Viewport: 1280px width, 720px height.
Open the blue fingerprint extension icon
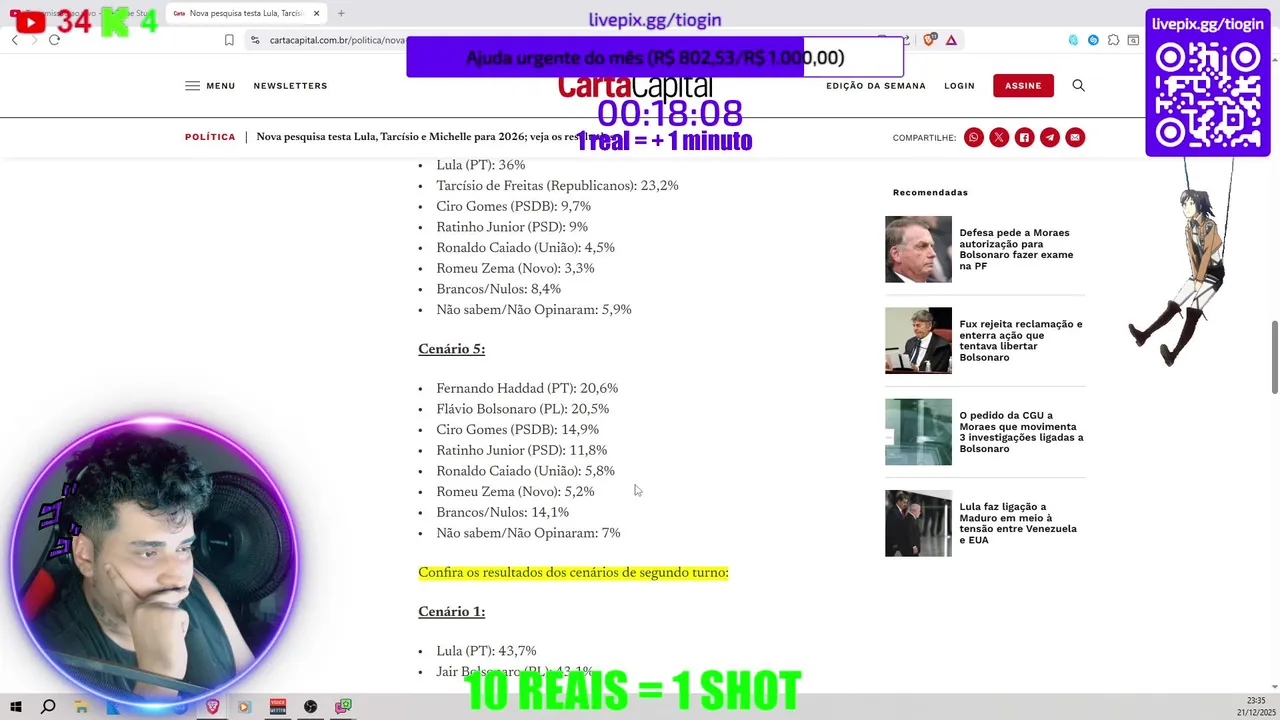tap(1073, 40)
